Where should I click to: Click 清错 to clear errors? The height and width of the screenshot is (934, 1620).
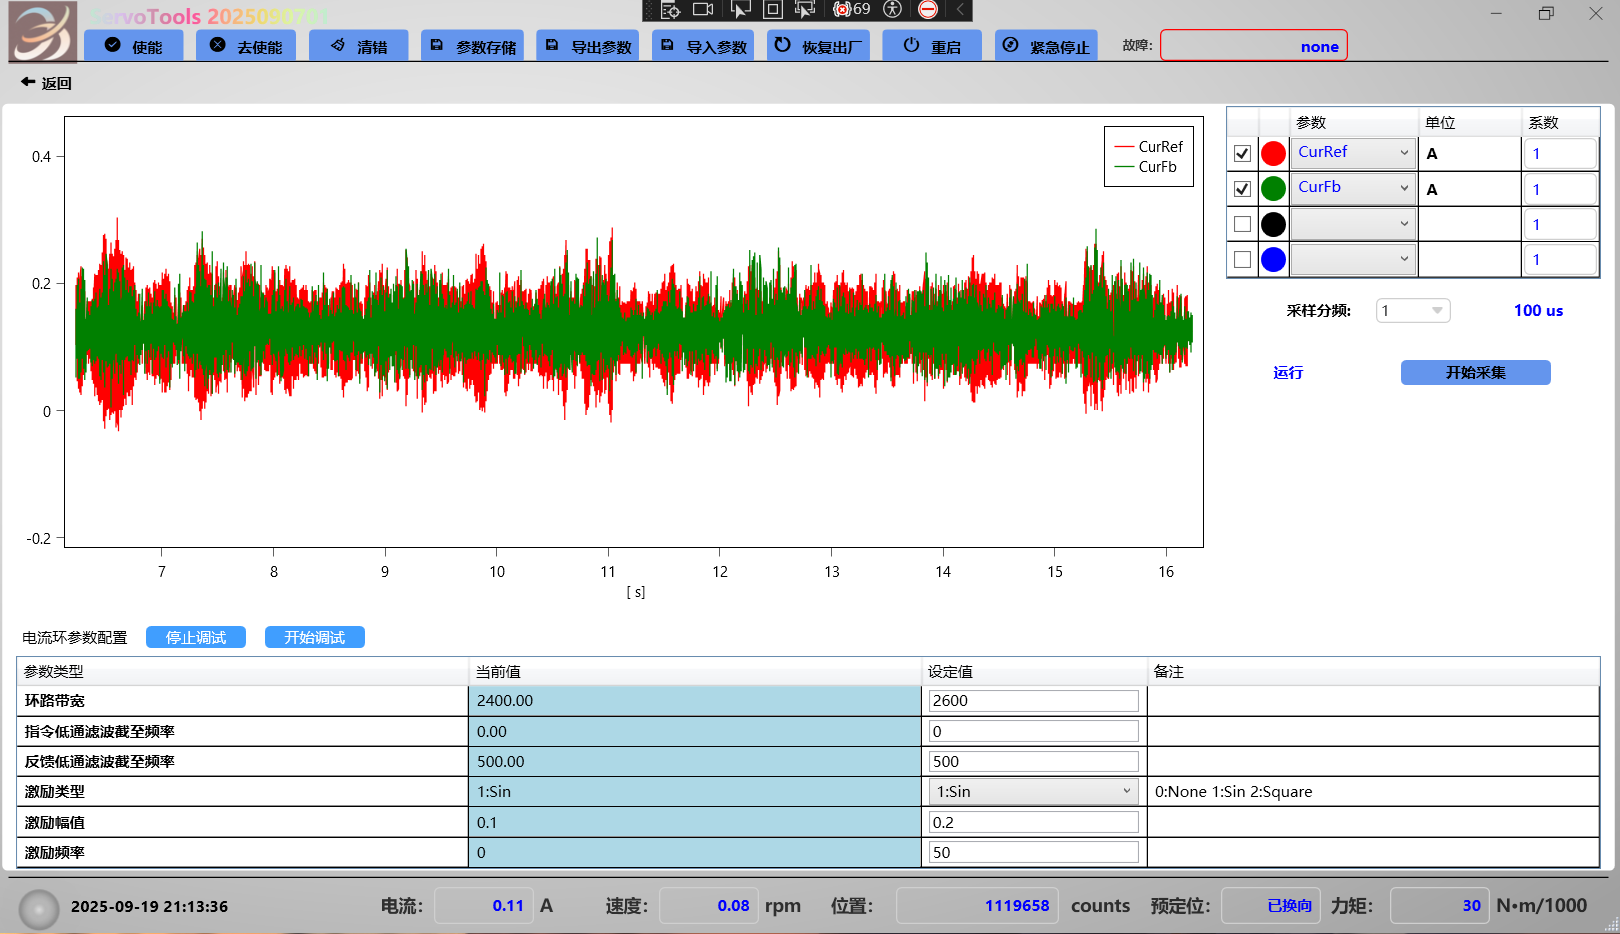359,46
